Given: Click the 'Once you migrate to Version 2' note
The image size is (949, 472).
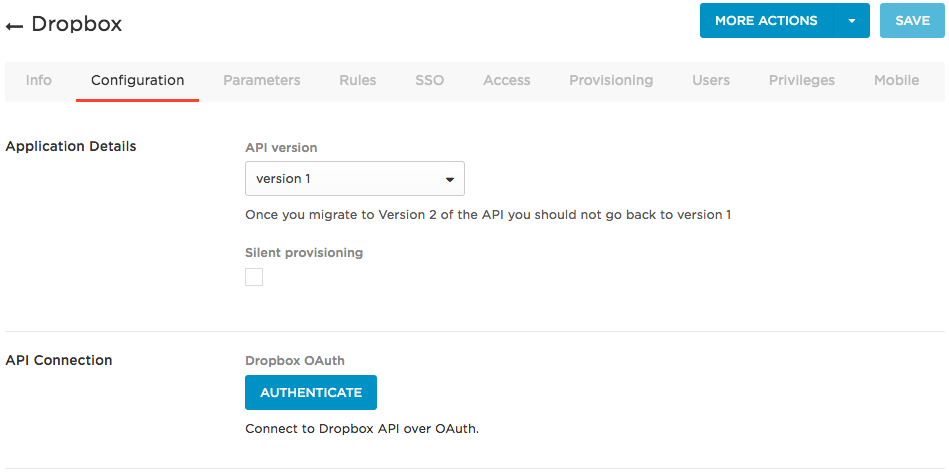Looking at the screenshot, I should point(488,215).
